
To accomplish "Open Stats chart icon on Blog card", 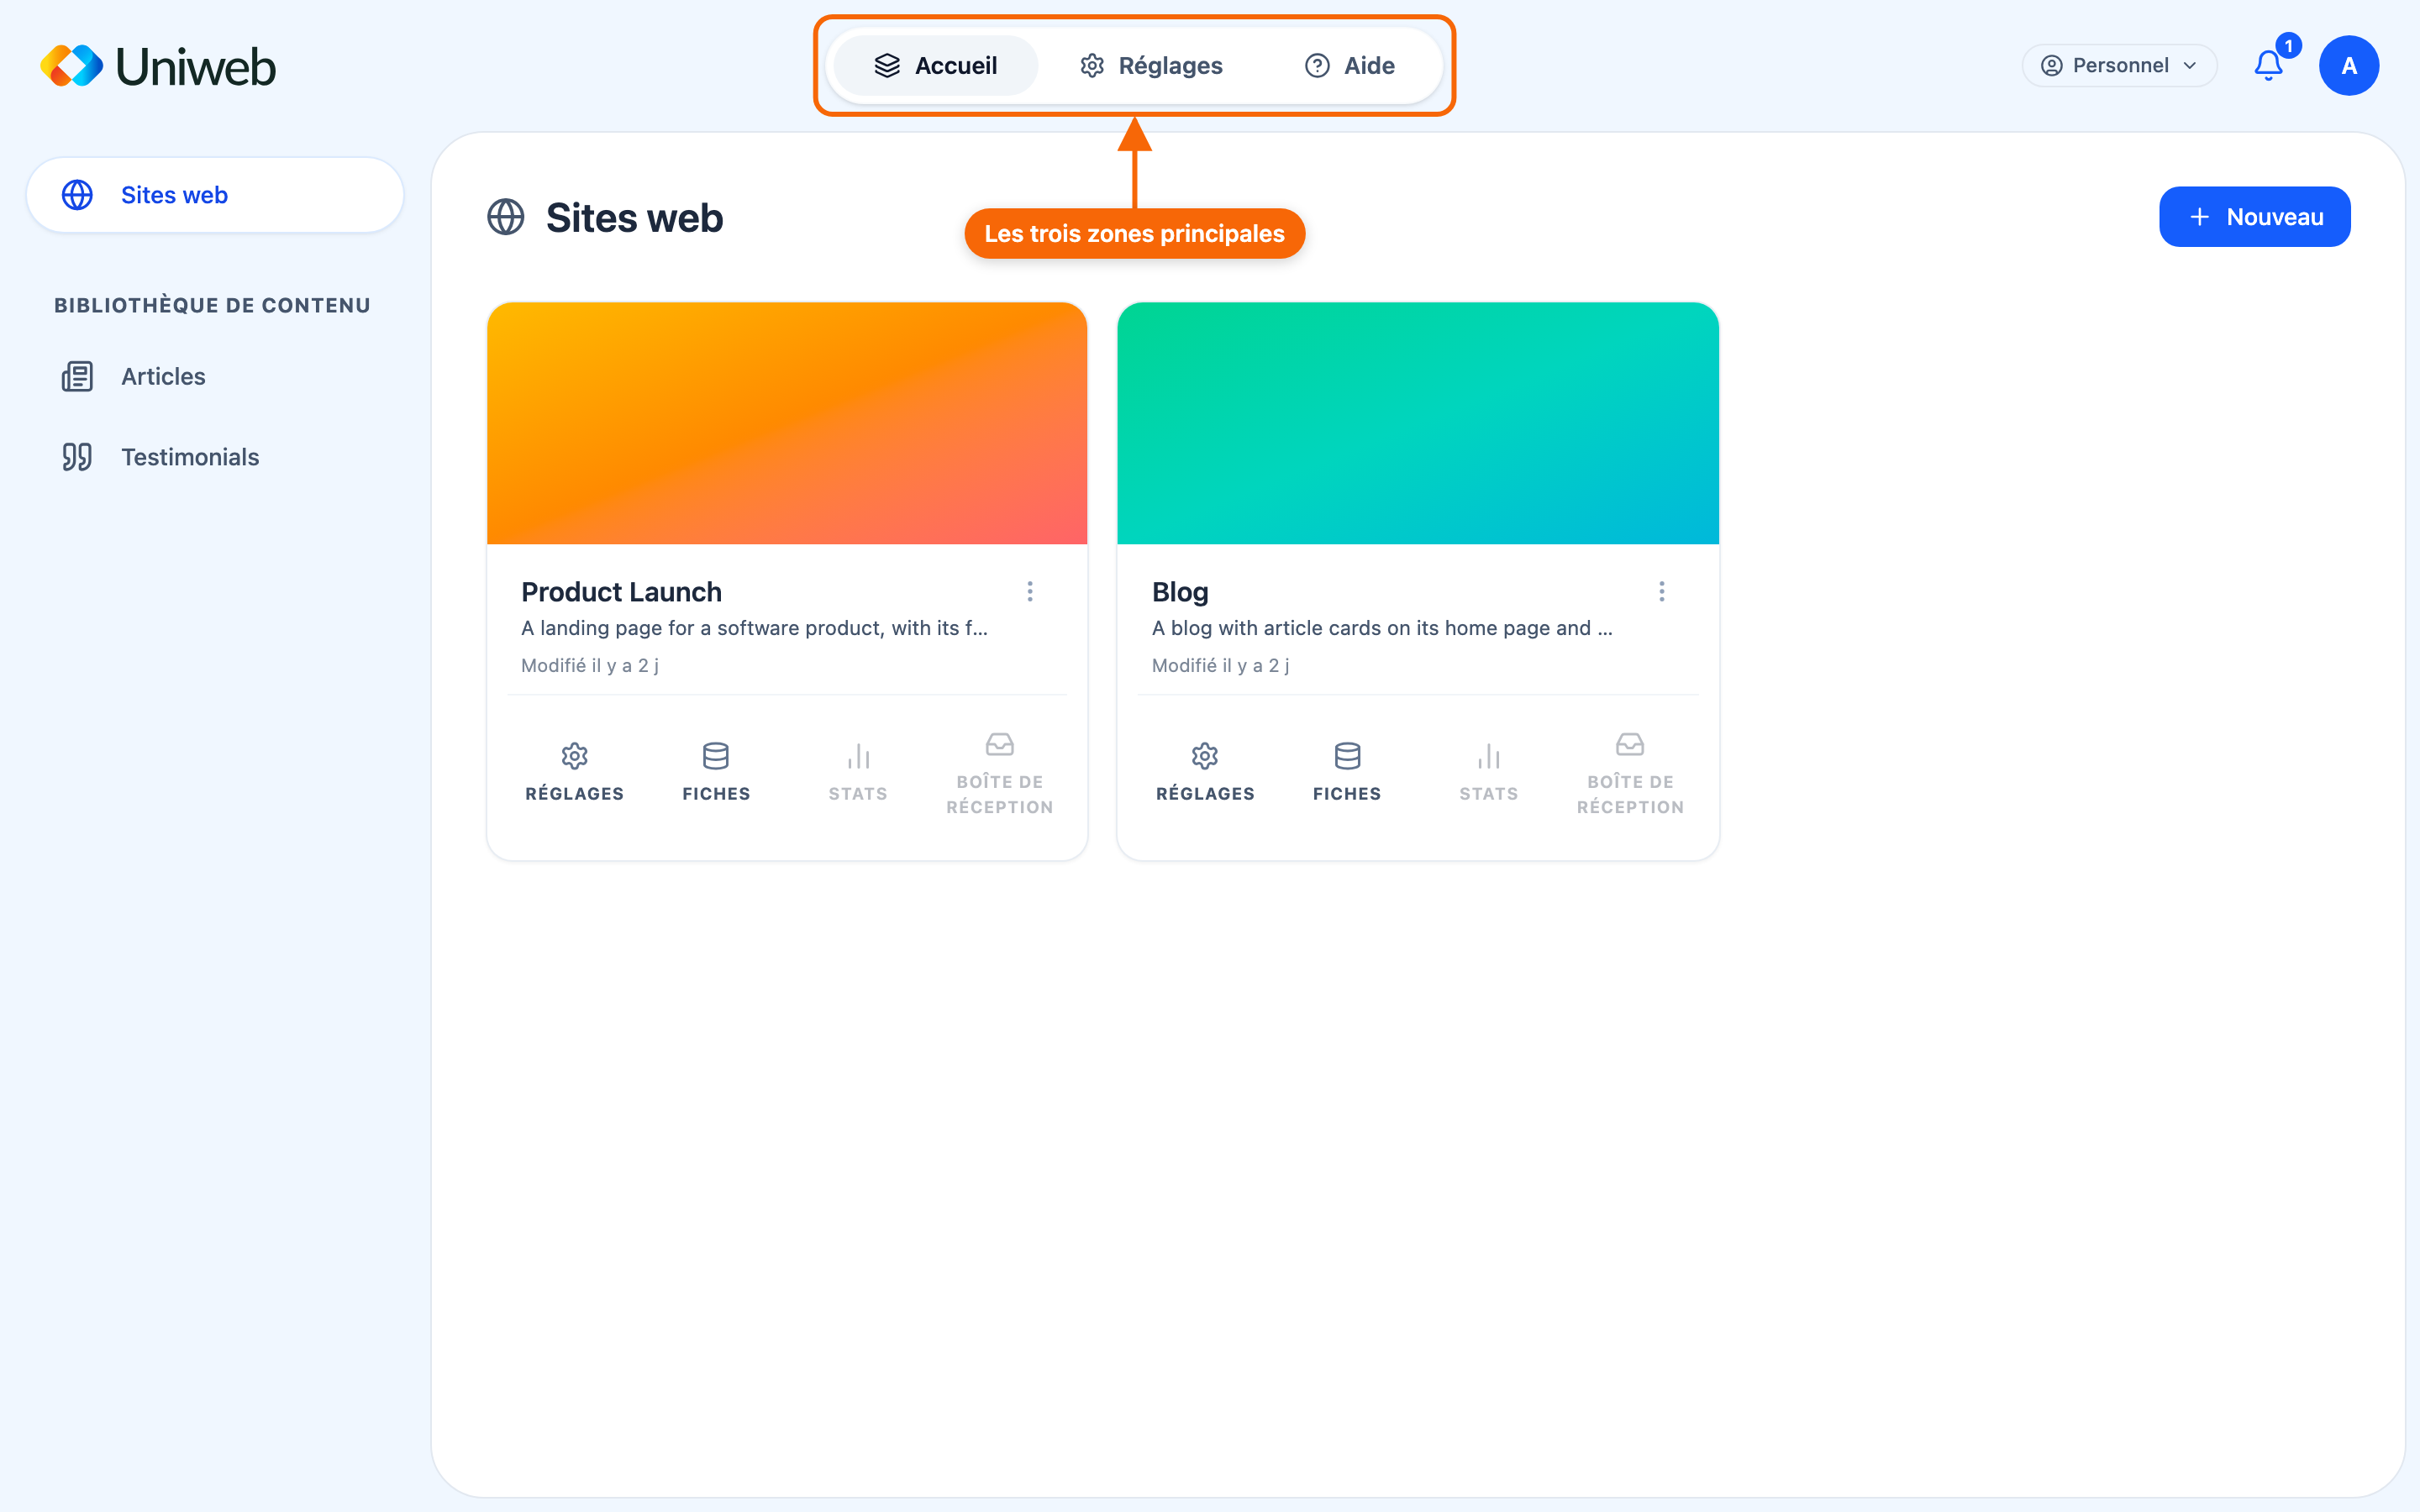I will coord(1488,772).
